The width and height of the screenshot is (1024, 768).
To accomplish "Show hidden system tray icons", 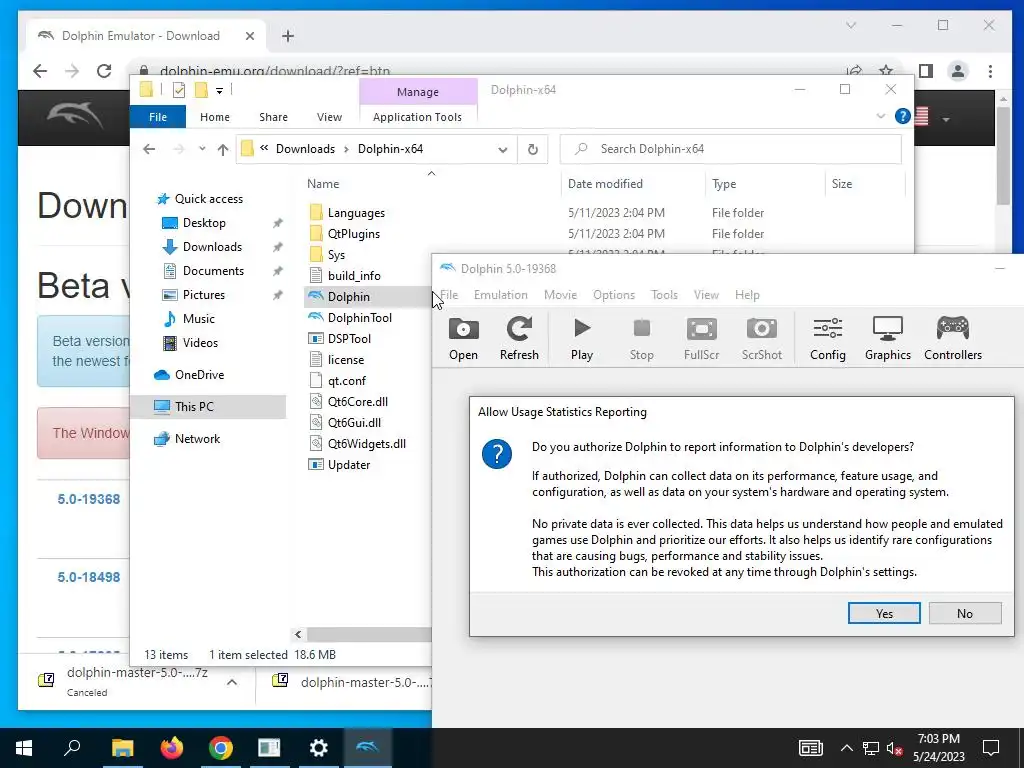I will point(846,748).
